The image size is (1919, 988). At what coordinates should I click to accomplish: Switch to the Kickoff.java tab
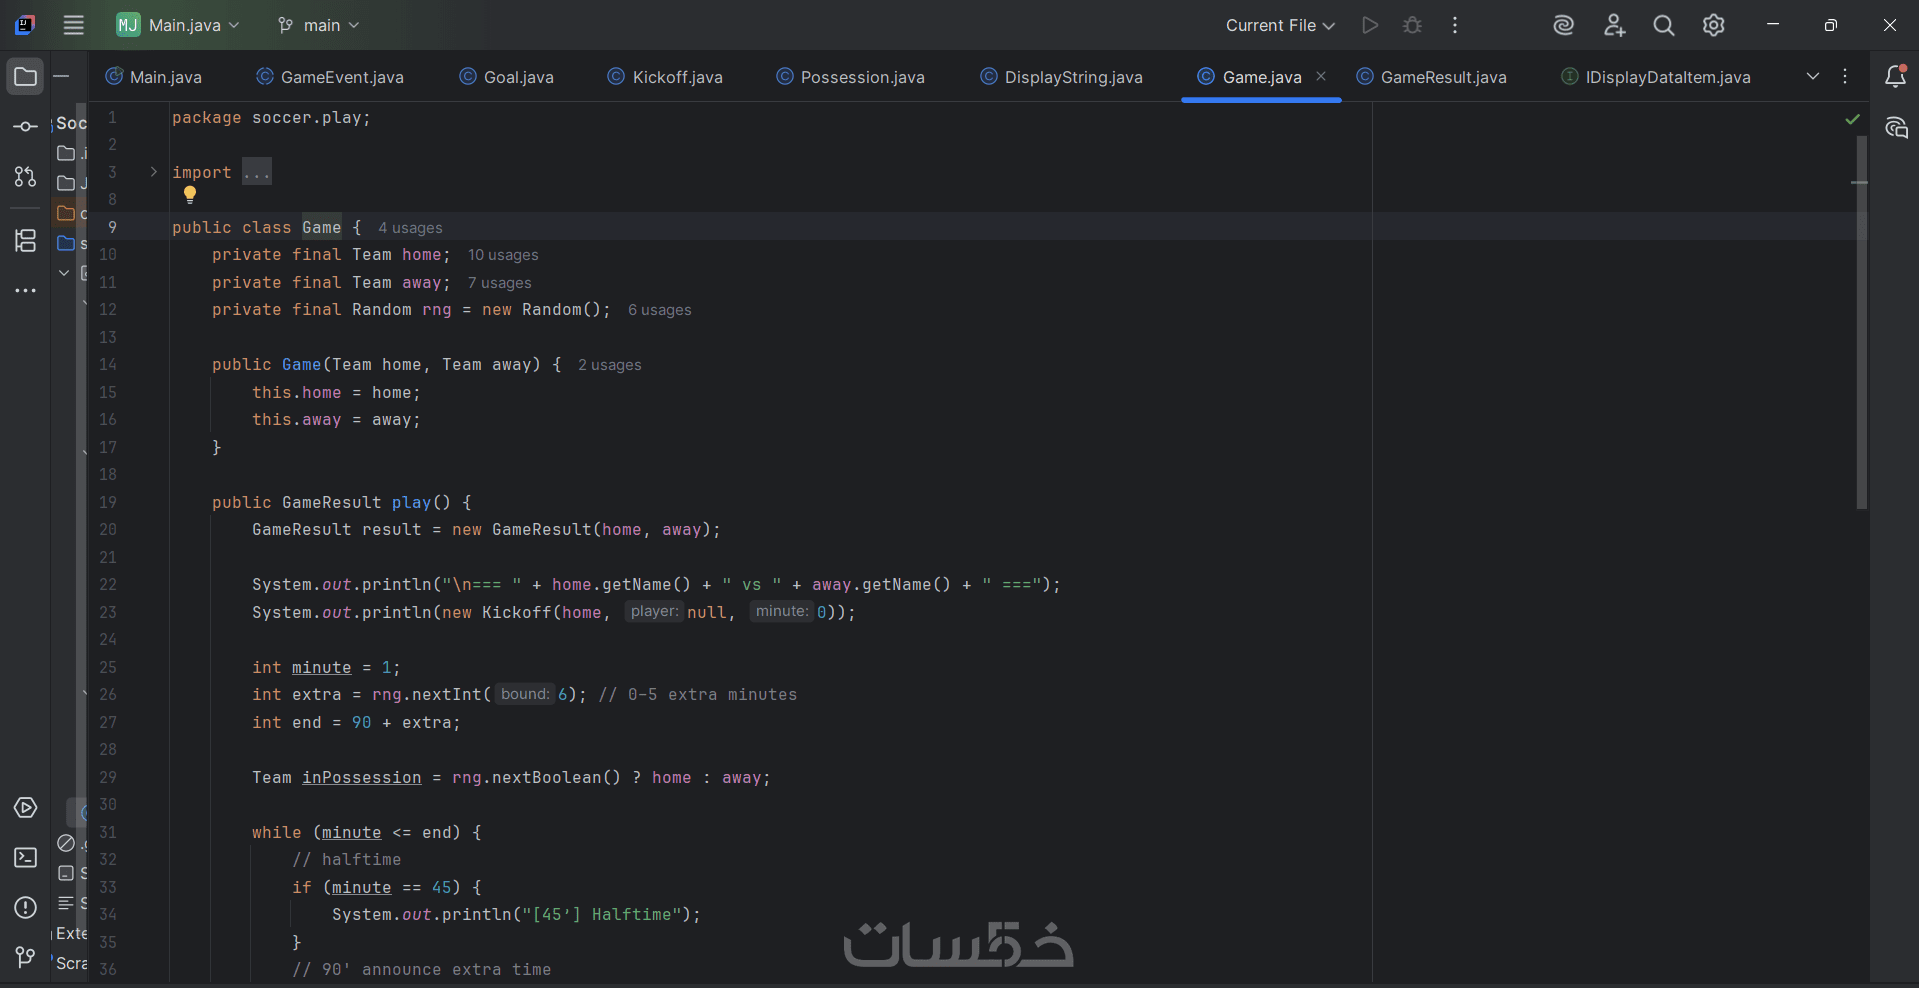[665, 77]
